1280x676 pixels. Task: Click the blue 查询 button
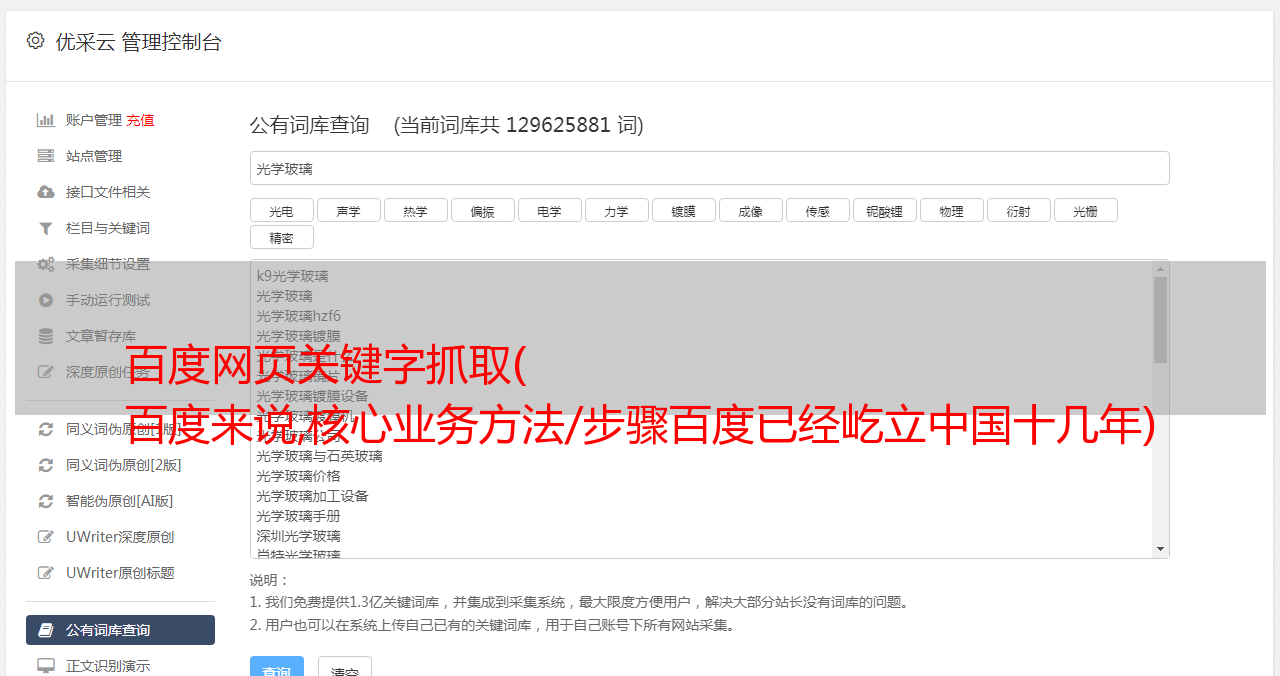click(x=277, y=668)
